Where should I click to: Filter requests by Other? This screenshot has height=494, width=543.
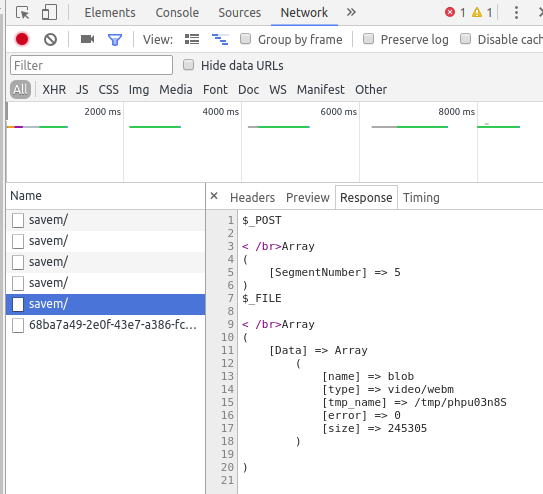point(371,90)
